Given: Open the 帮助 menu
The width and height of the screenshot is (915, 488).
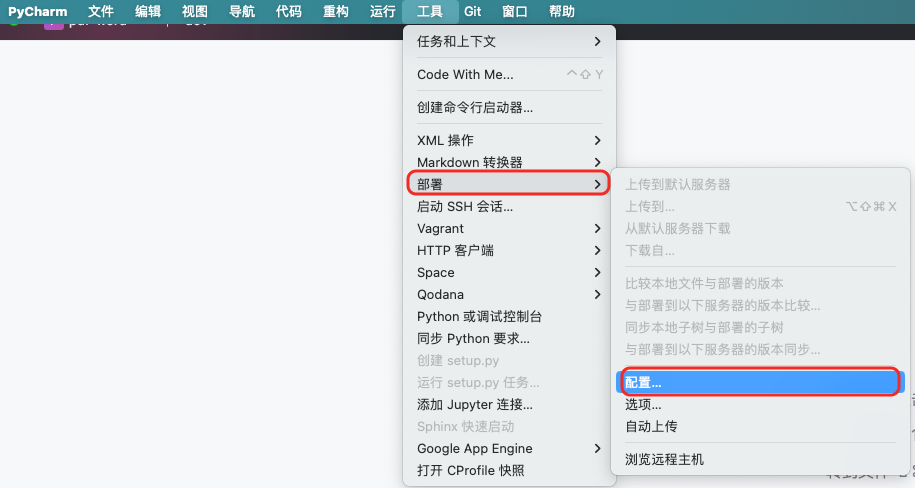Looking at the screenshot, I should coord(561,11).
